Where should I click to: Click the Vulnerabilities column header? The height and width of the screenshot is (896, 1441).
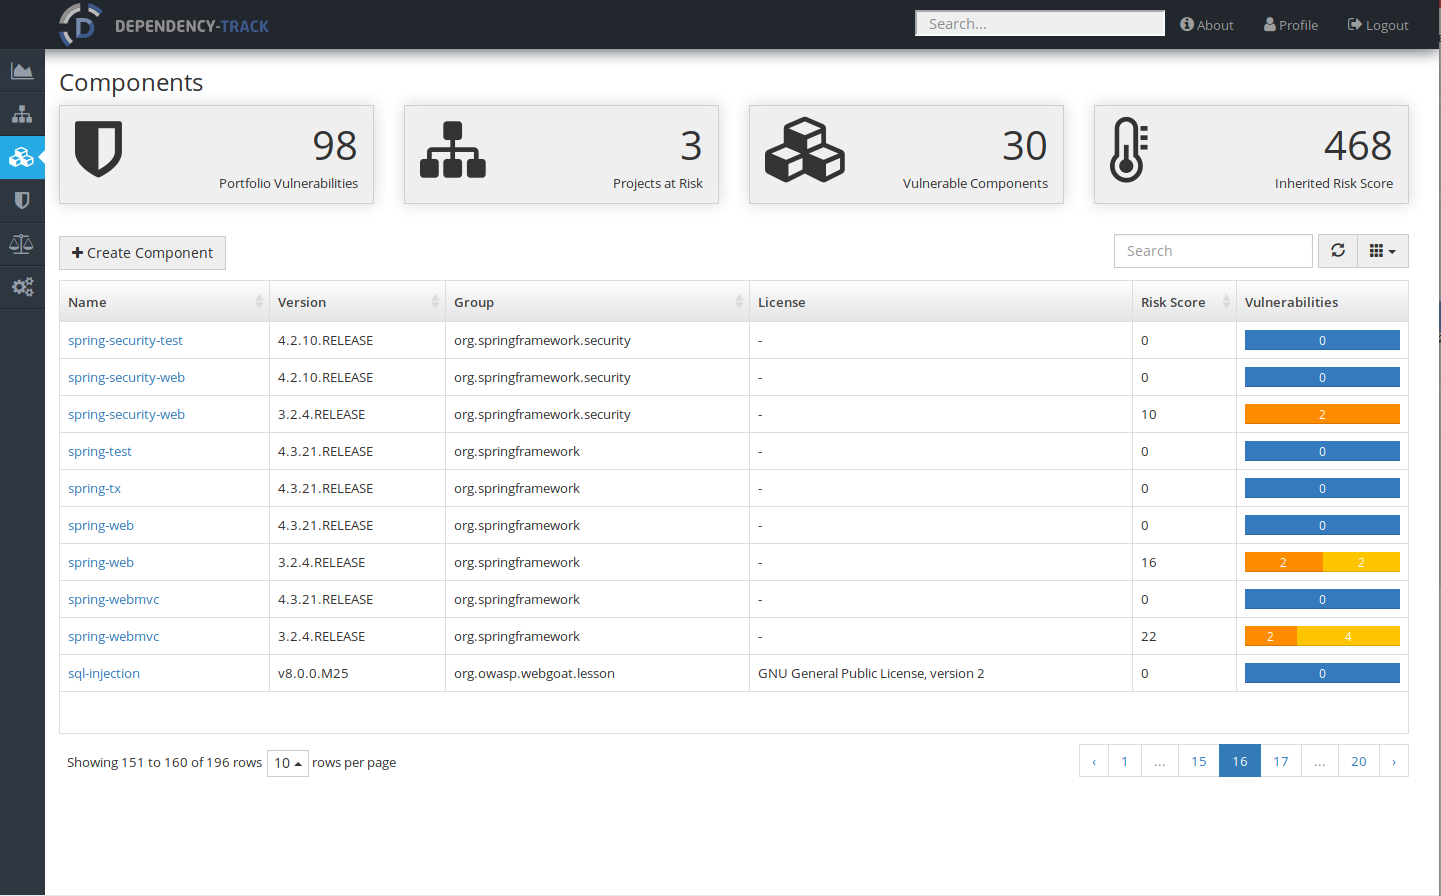pyautogui.click(x=1322, y=302)
